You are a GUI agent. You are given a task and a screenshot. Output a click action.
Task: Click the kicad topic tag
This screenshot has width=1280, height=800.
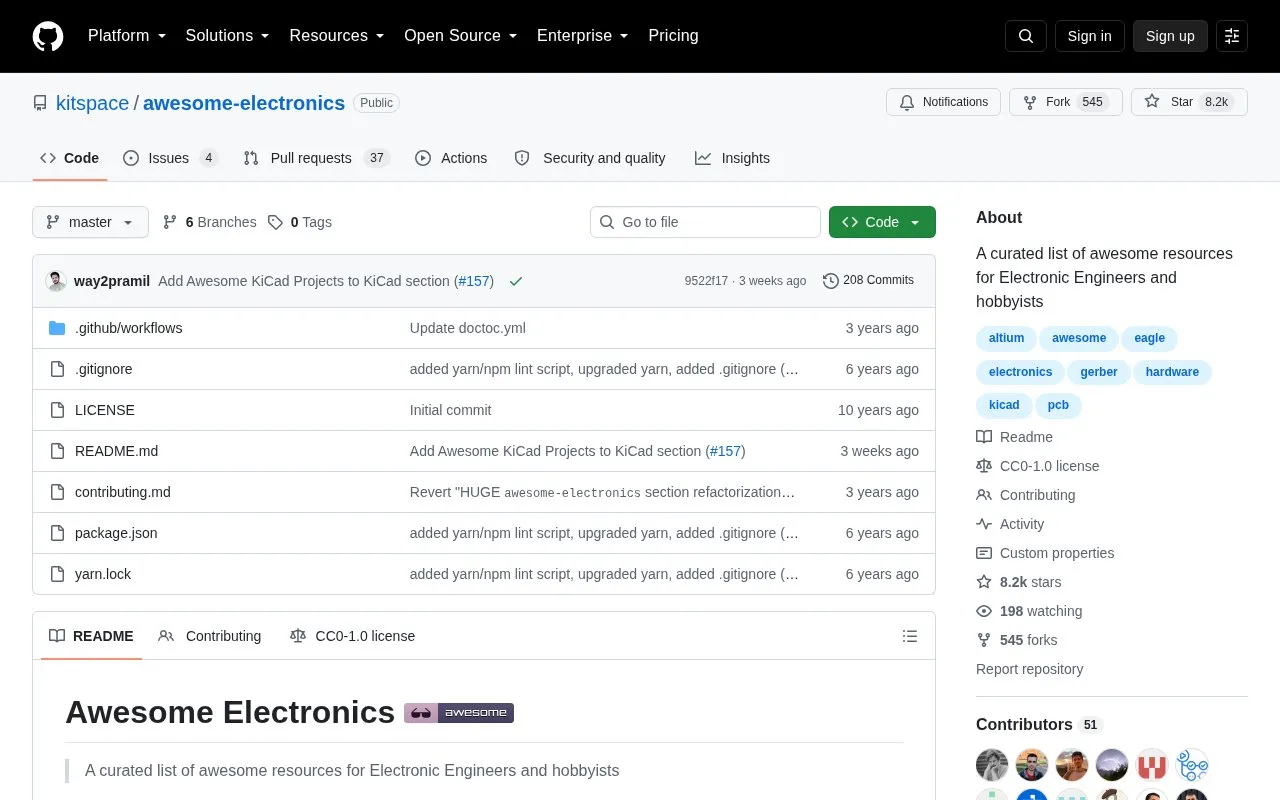pyautogui.click(x=1004, y=405)
